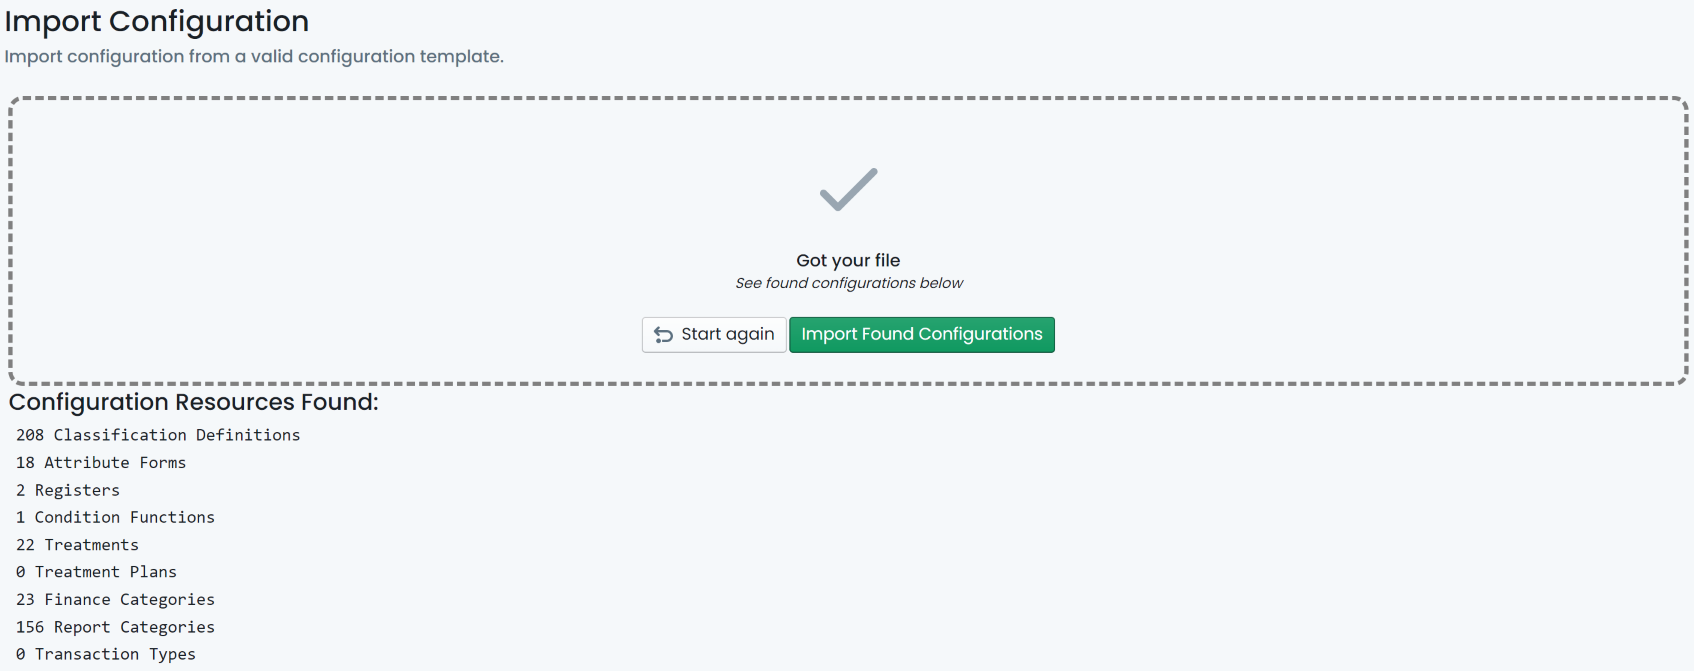The width and height of the screenshot is (1694, 671).
Task: Click the undo arrow icon in Start again
Action: click(x=663, y=335)
